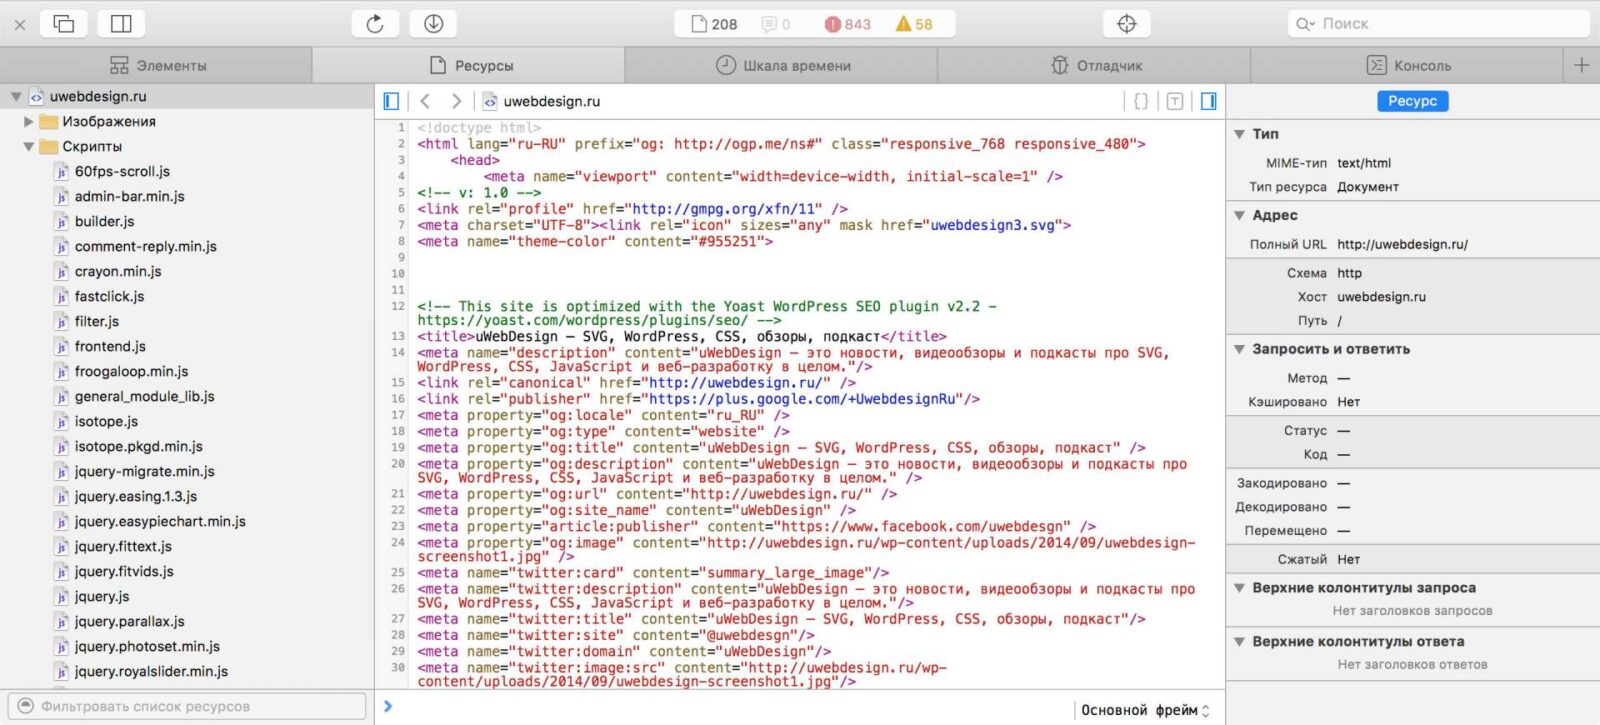Screen dimensions: 1600x725
Task: Click the download web archive icon
Action: click(x=433, y=24)
